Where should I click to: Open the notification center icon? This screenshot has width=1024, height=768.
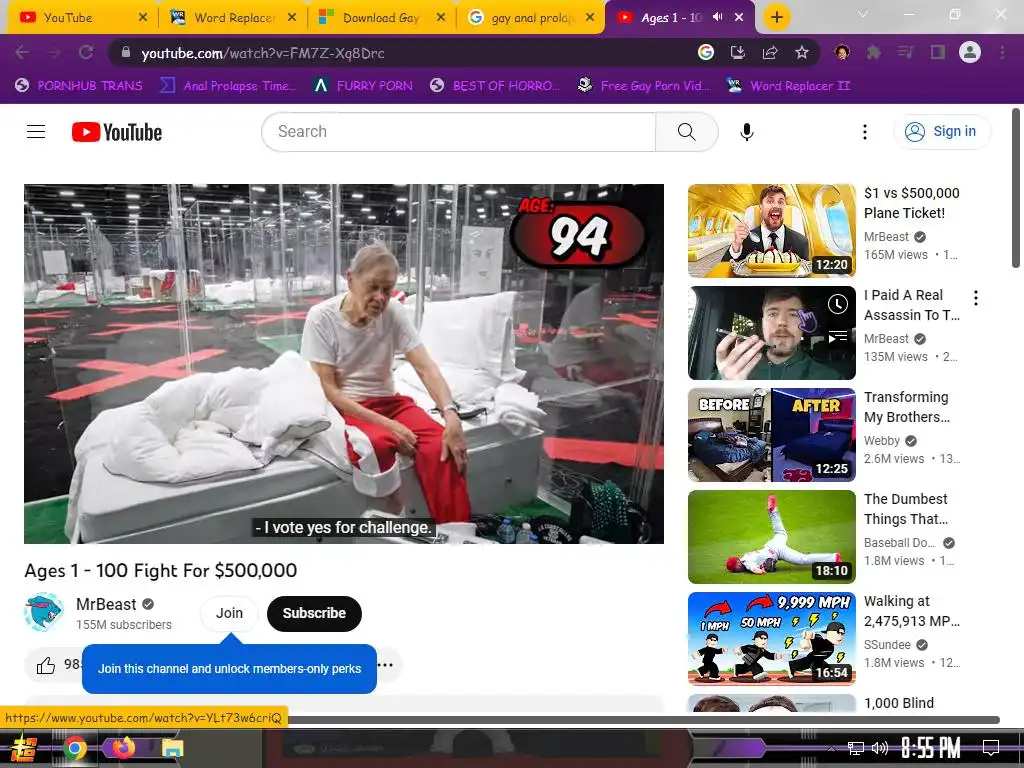click(x=991, y=747)
